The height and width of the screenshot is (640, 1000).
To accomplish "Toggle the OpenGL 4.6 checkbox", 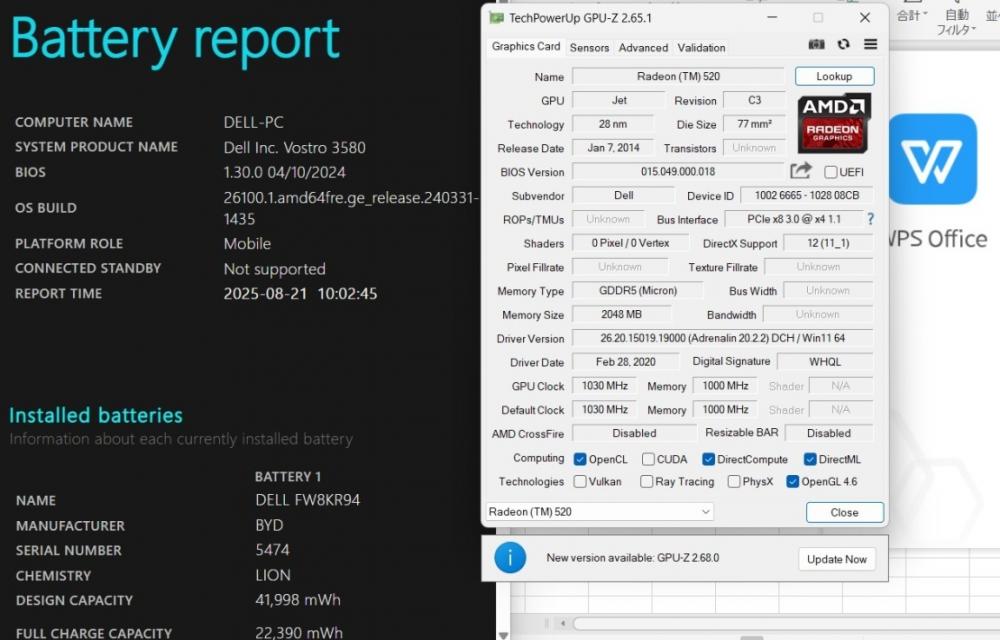I will coord(793,481).
